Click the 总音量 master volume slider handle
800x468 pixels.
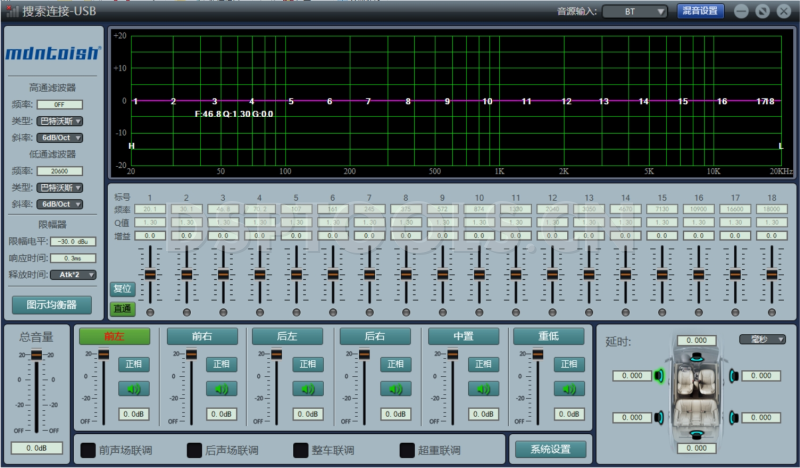[x=37, y=355]
